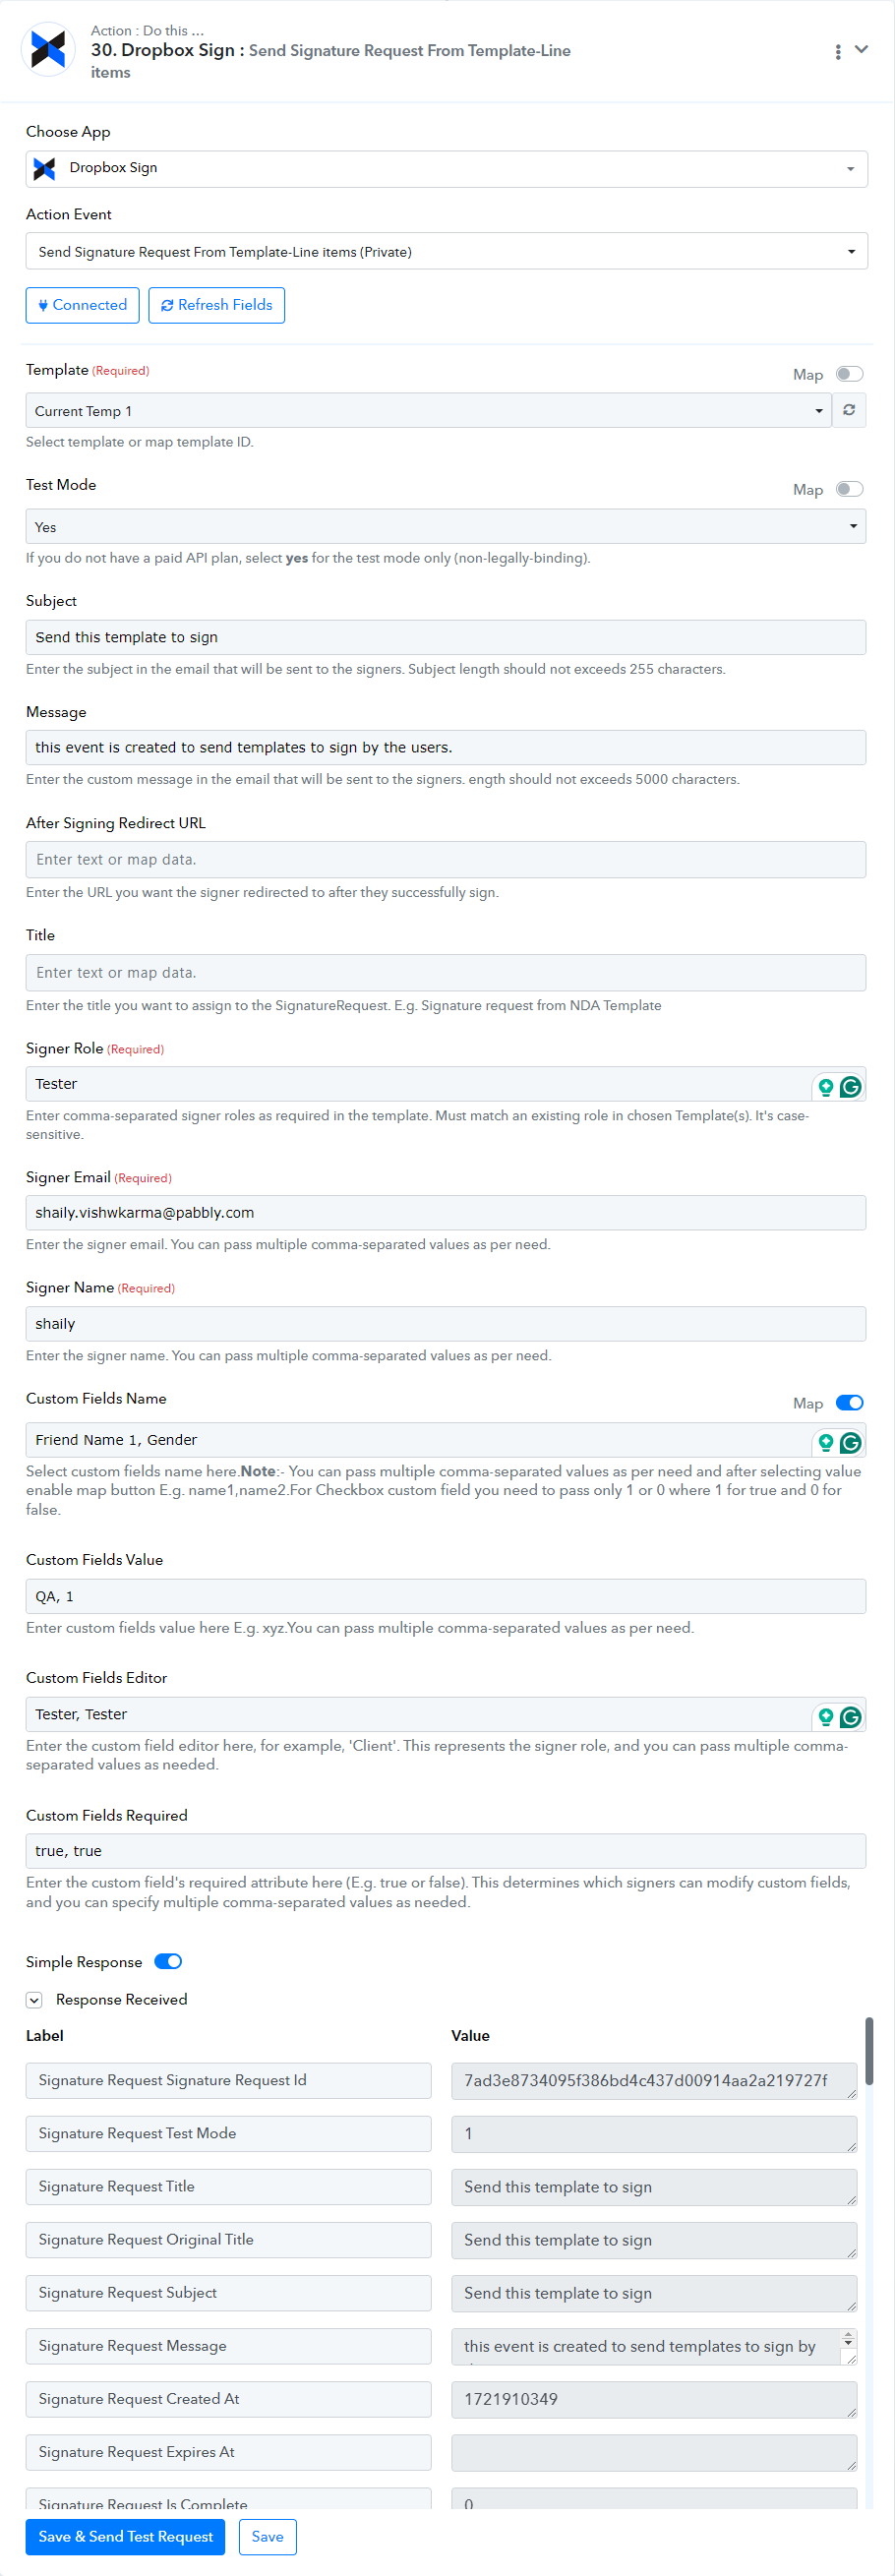Image resolution: width=895 pixels, height=2576 pixels.
Task: Enable the Map toggle for Test Mode
Action: [x=849, y=489]
